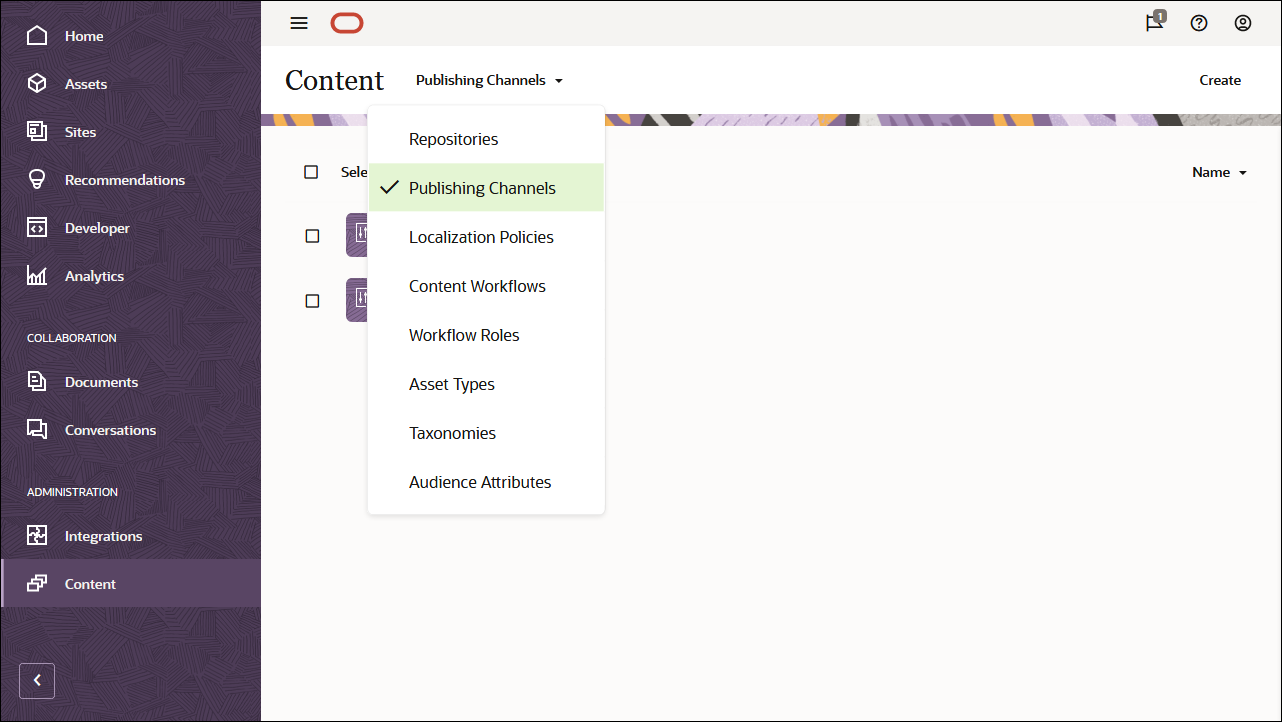Viewport: 1282px width, 722px height.
Task: Open Documents under Collaboration
Action: coord(101,381)
